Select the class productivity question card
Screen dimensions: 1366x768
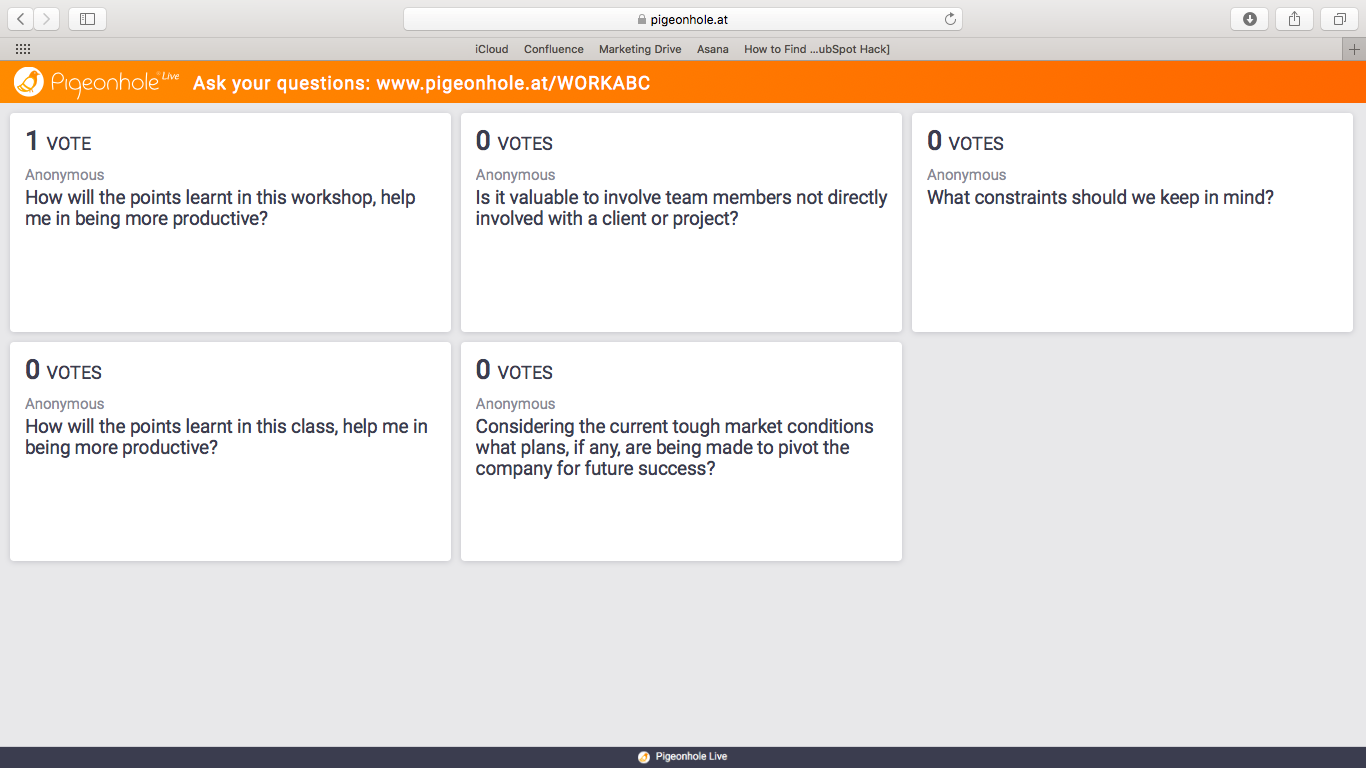(230, 451)
